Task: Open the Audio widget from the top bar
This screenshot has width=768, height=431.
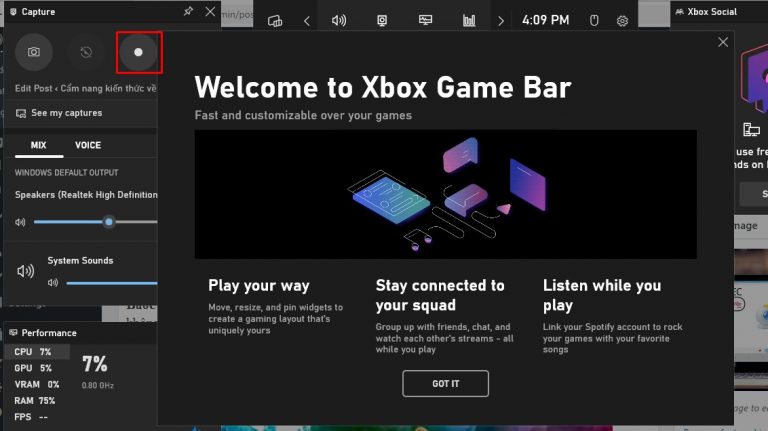Action: [339, 20]
